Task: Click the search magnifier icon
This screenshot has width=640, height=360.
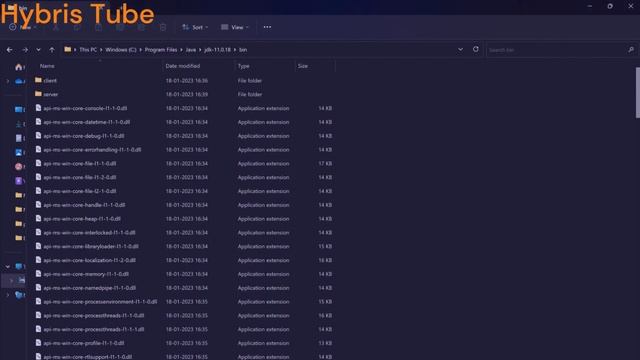Action: pos(631,50)
